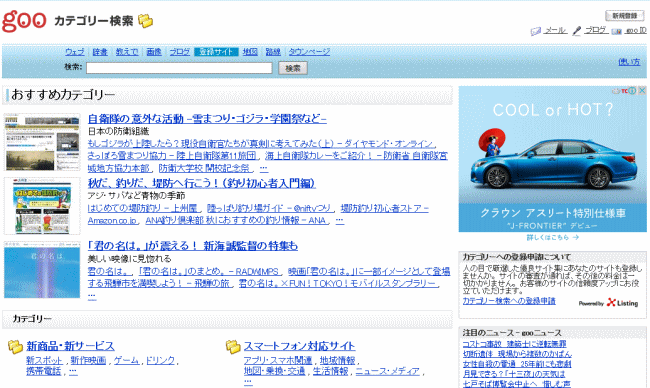Click the goo ID card icon
650x388 pixels.
point(617,31)
